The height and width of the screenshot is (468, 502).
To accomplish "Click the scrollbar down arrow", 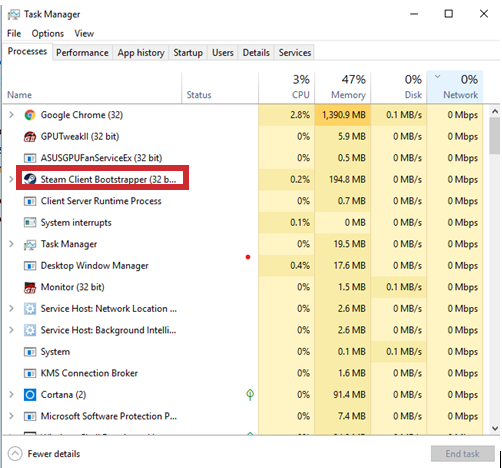I will 495,428.
